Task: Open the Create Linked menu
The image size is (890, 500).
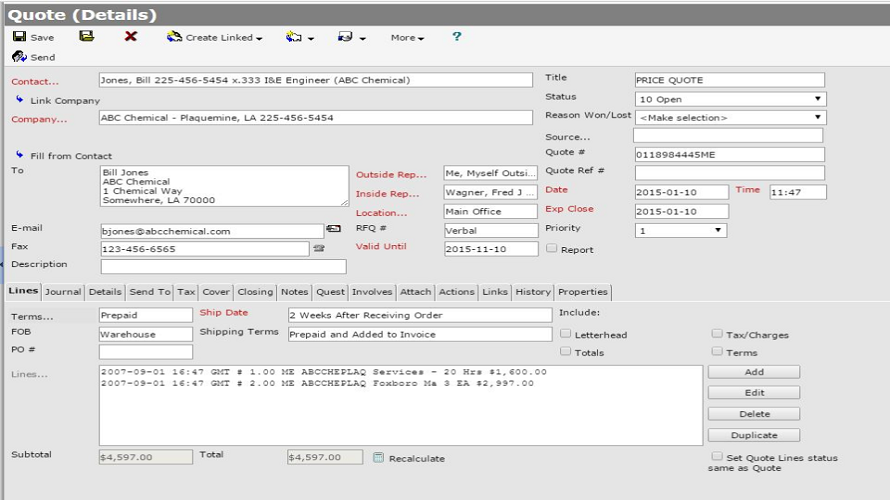Action: pos(214,38)
